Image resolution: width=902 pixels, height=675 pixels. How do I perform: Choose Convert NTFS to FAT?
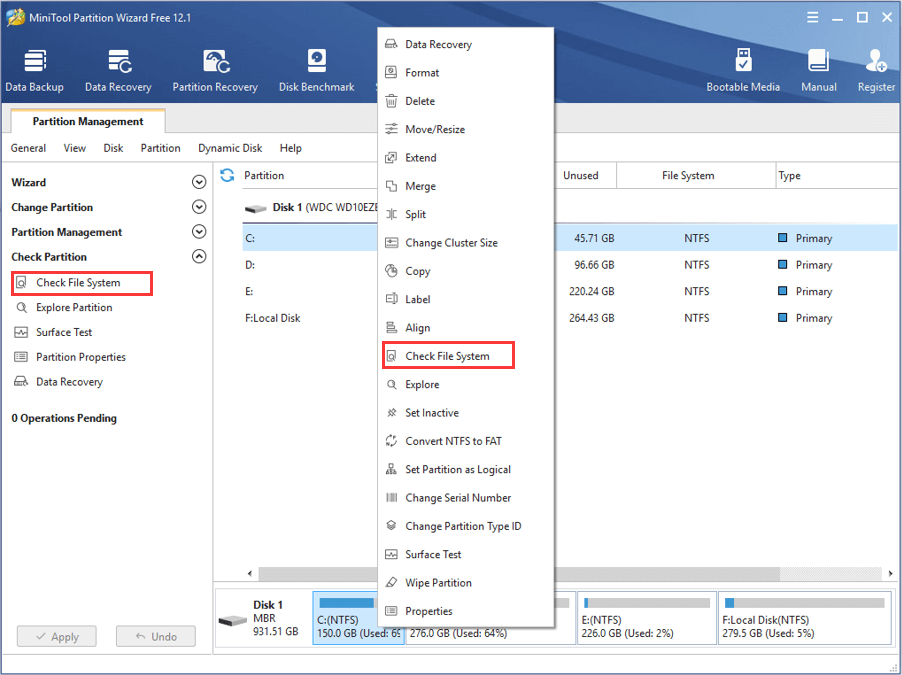point(465,441)
